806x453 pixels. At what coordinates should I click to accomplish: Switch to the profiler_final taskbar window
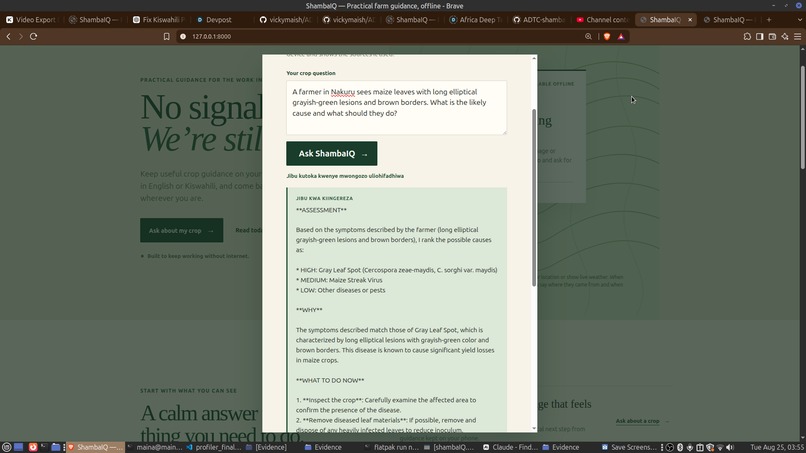coord(214,447)
